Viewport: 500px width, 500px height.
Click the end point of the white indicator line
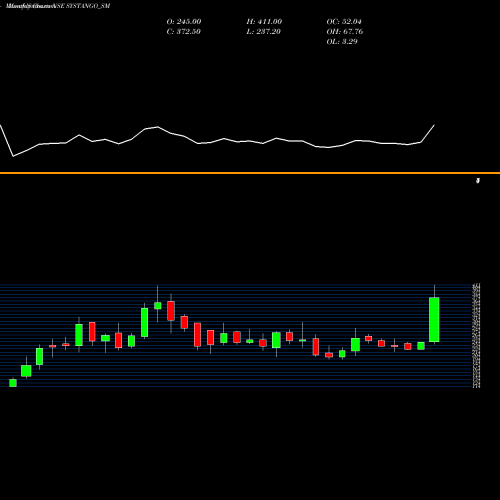(434, 125)
